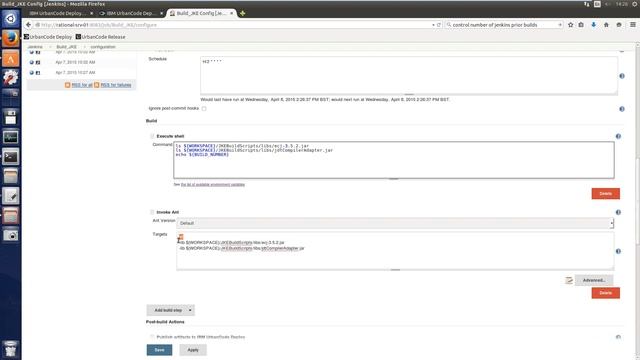Open the Ant Version dropdown
Image resolution: width=640 pixels, height=360 pixels.
[395, 223]
